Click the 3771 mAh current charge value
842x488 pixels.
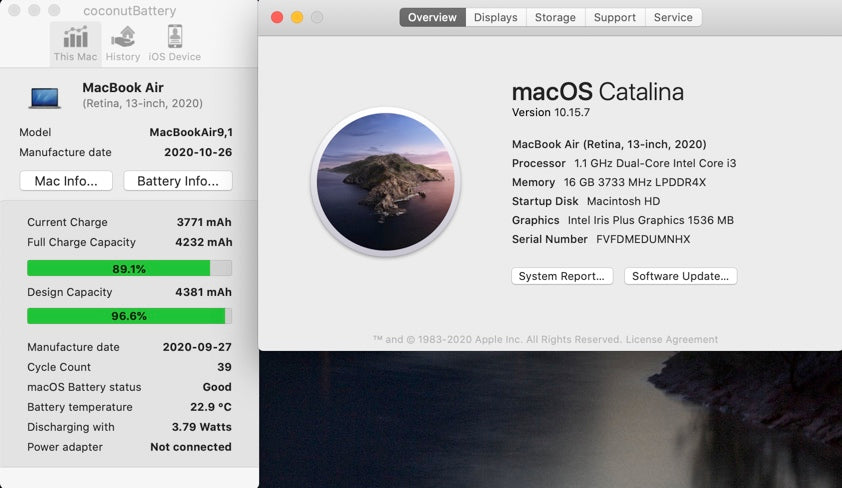tap(204, 222)
